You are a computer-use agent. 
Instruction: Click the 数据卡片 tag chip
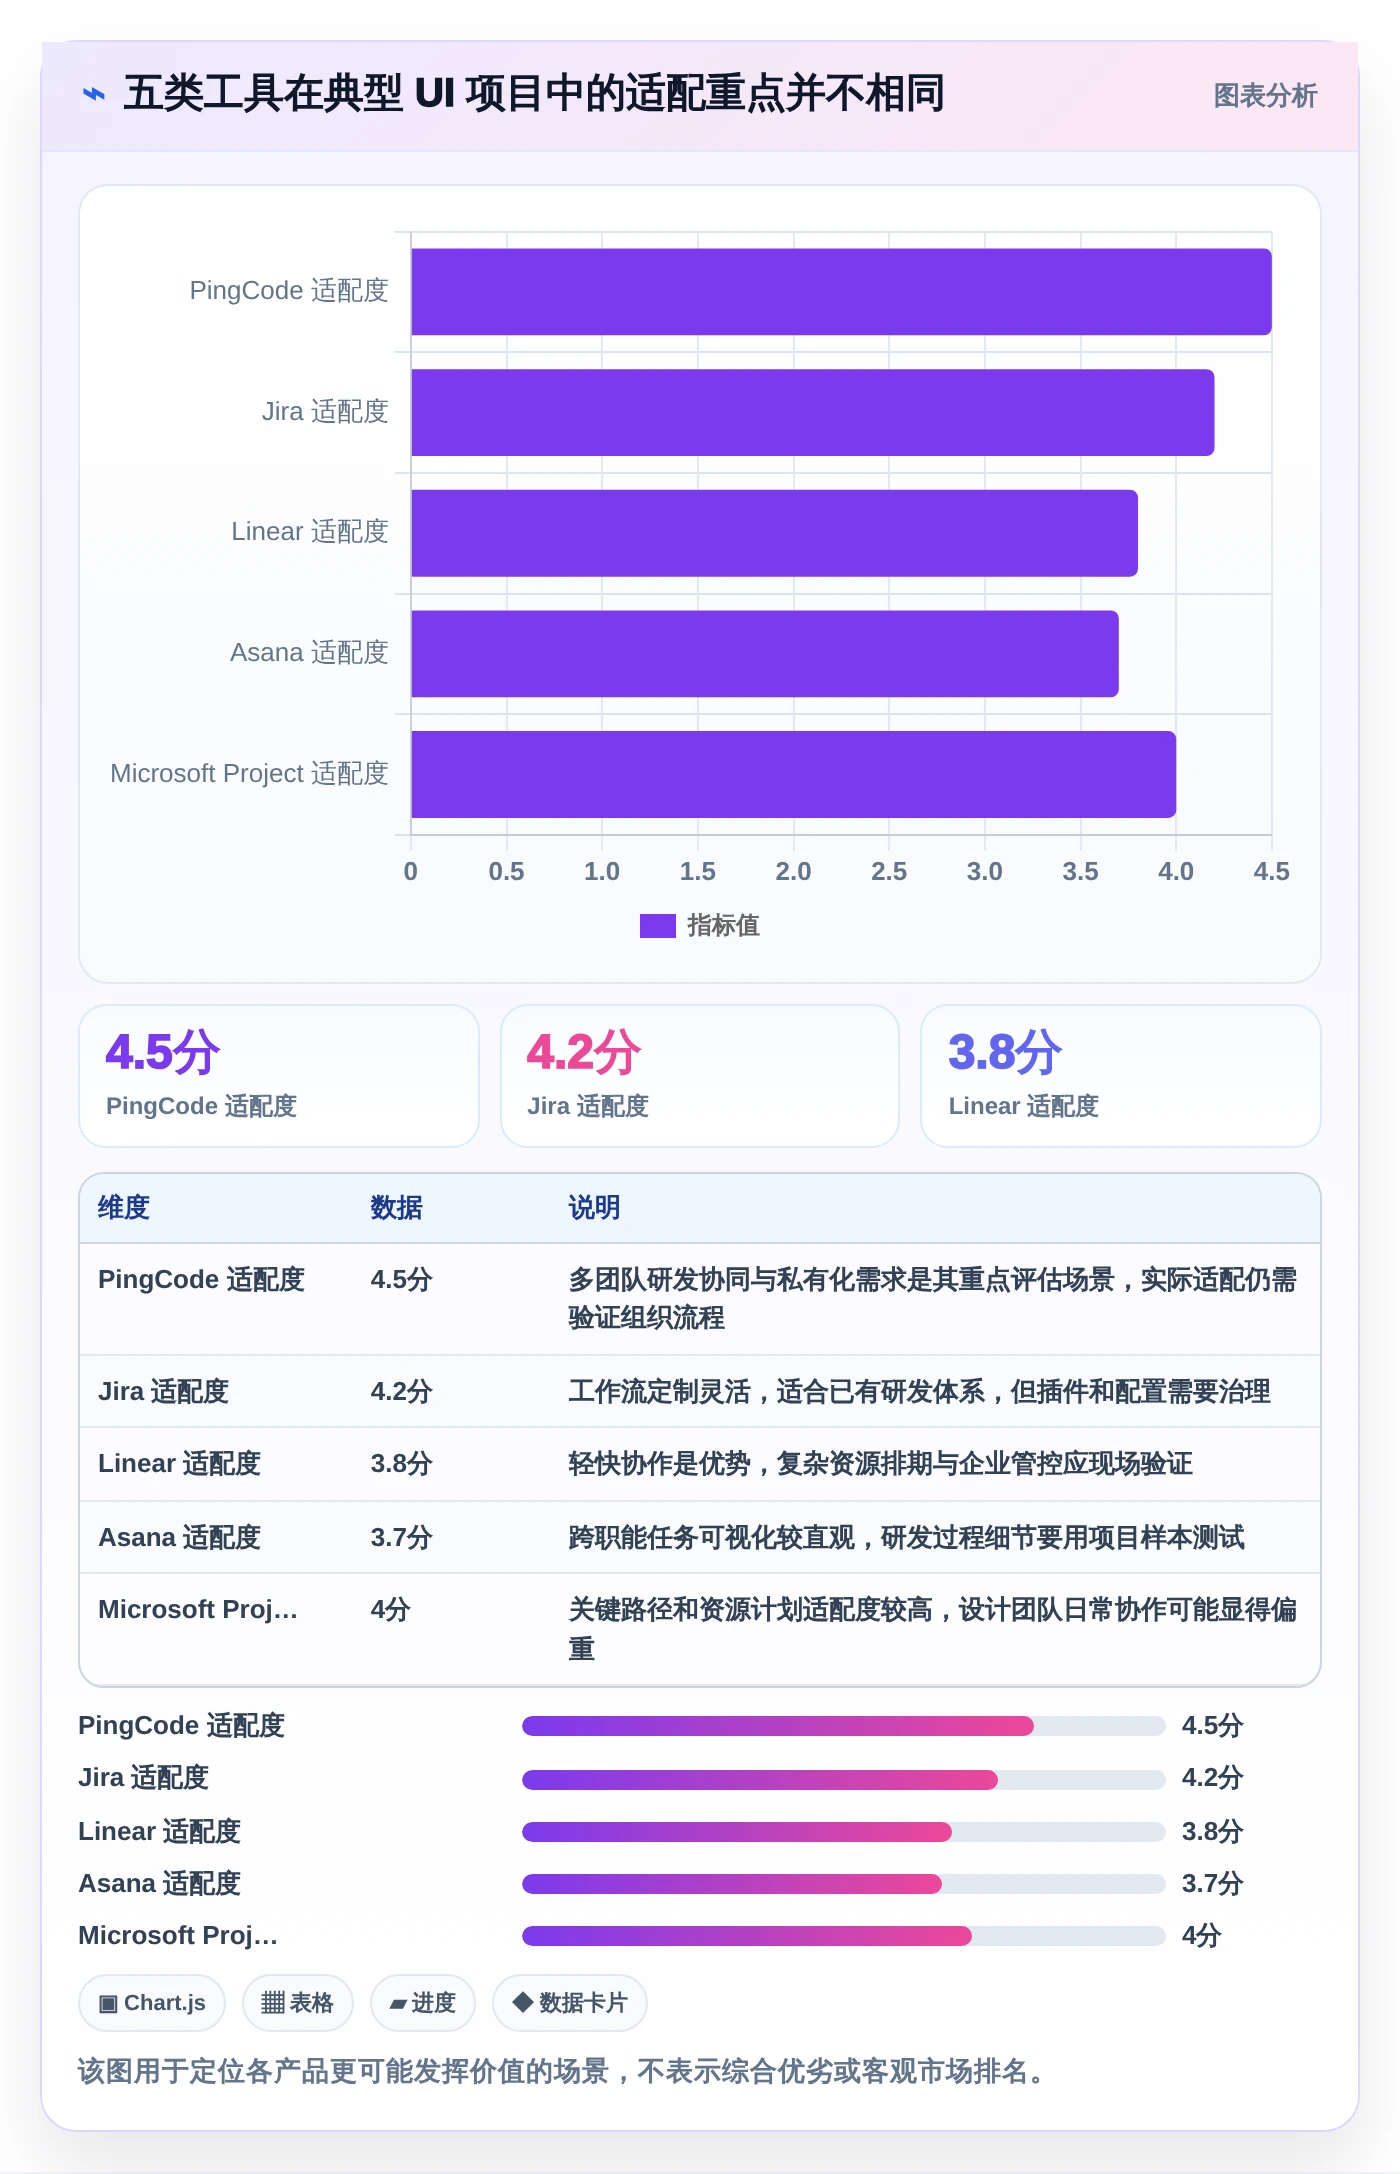point(570,2003)
